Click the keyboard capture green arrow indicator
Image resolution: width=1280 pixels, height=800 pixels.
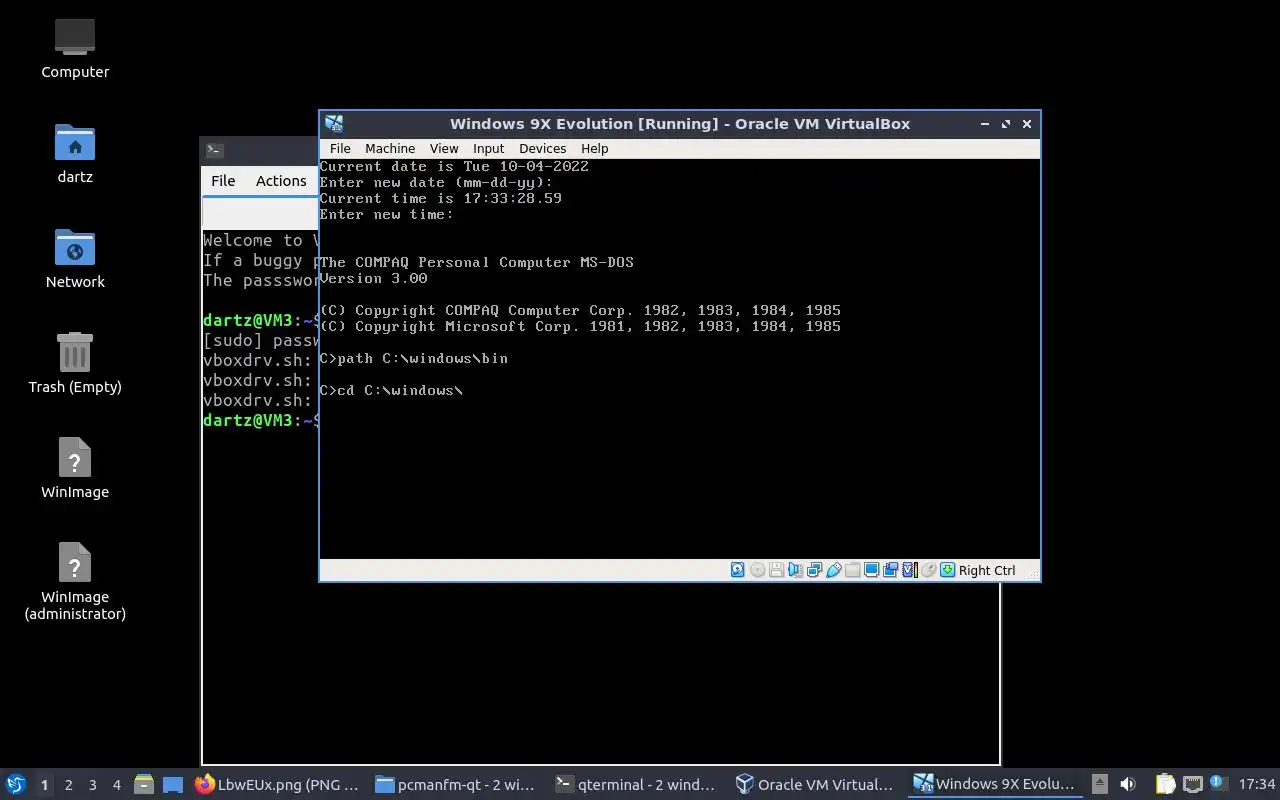(947, 570)
